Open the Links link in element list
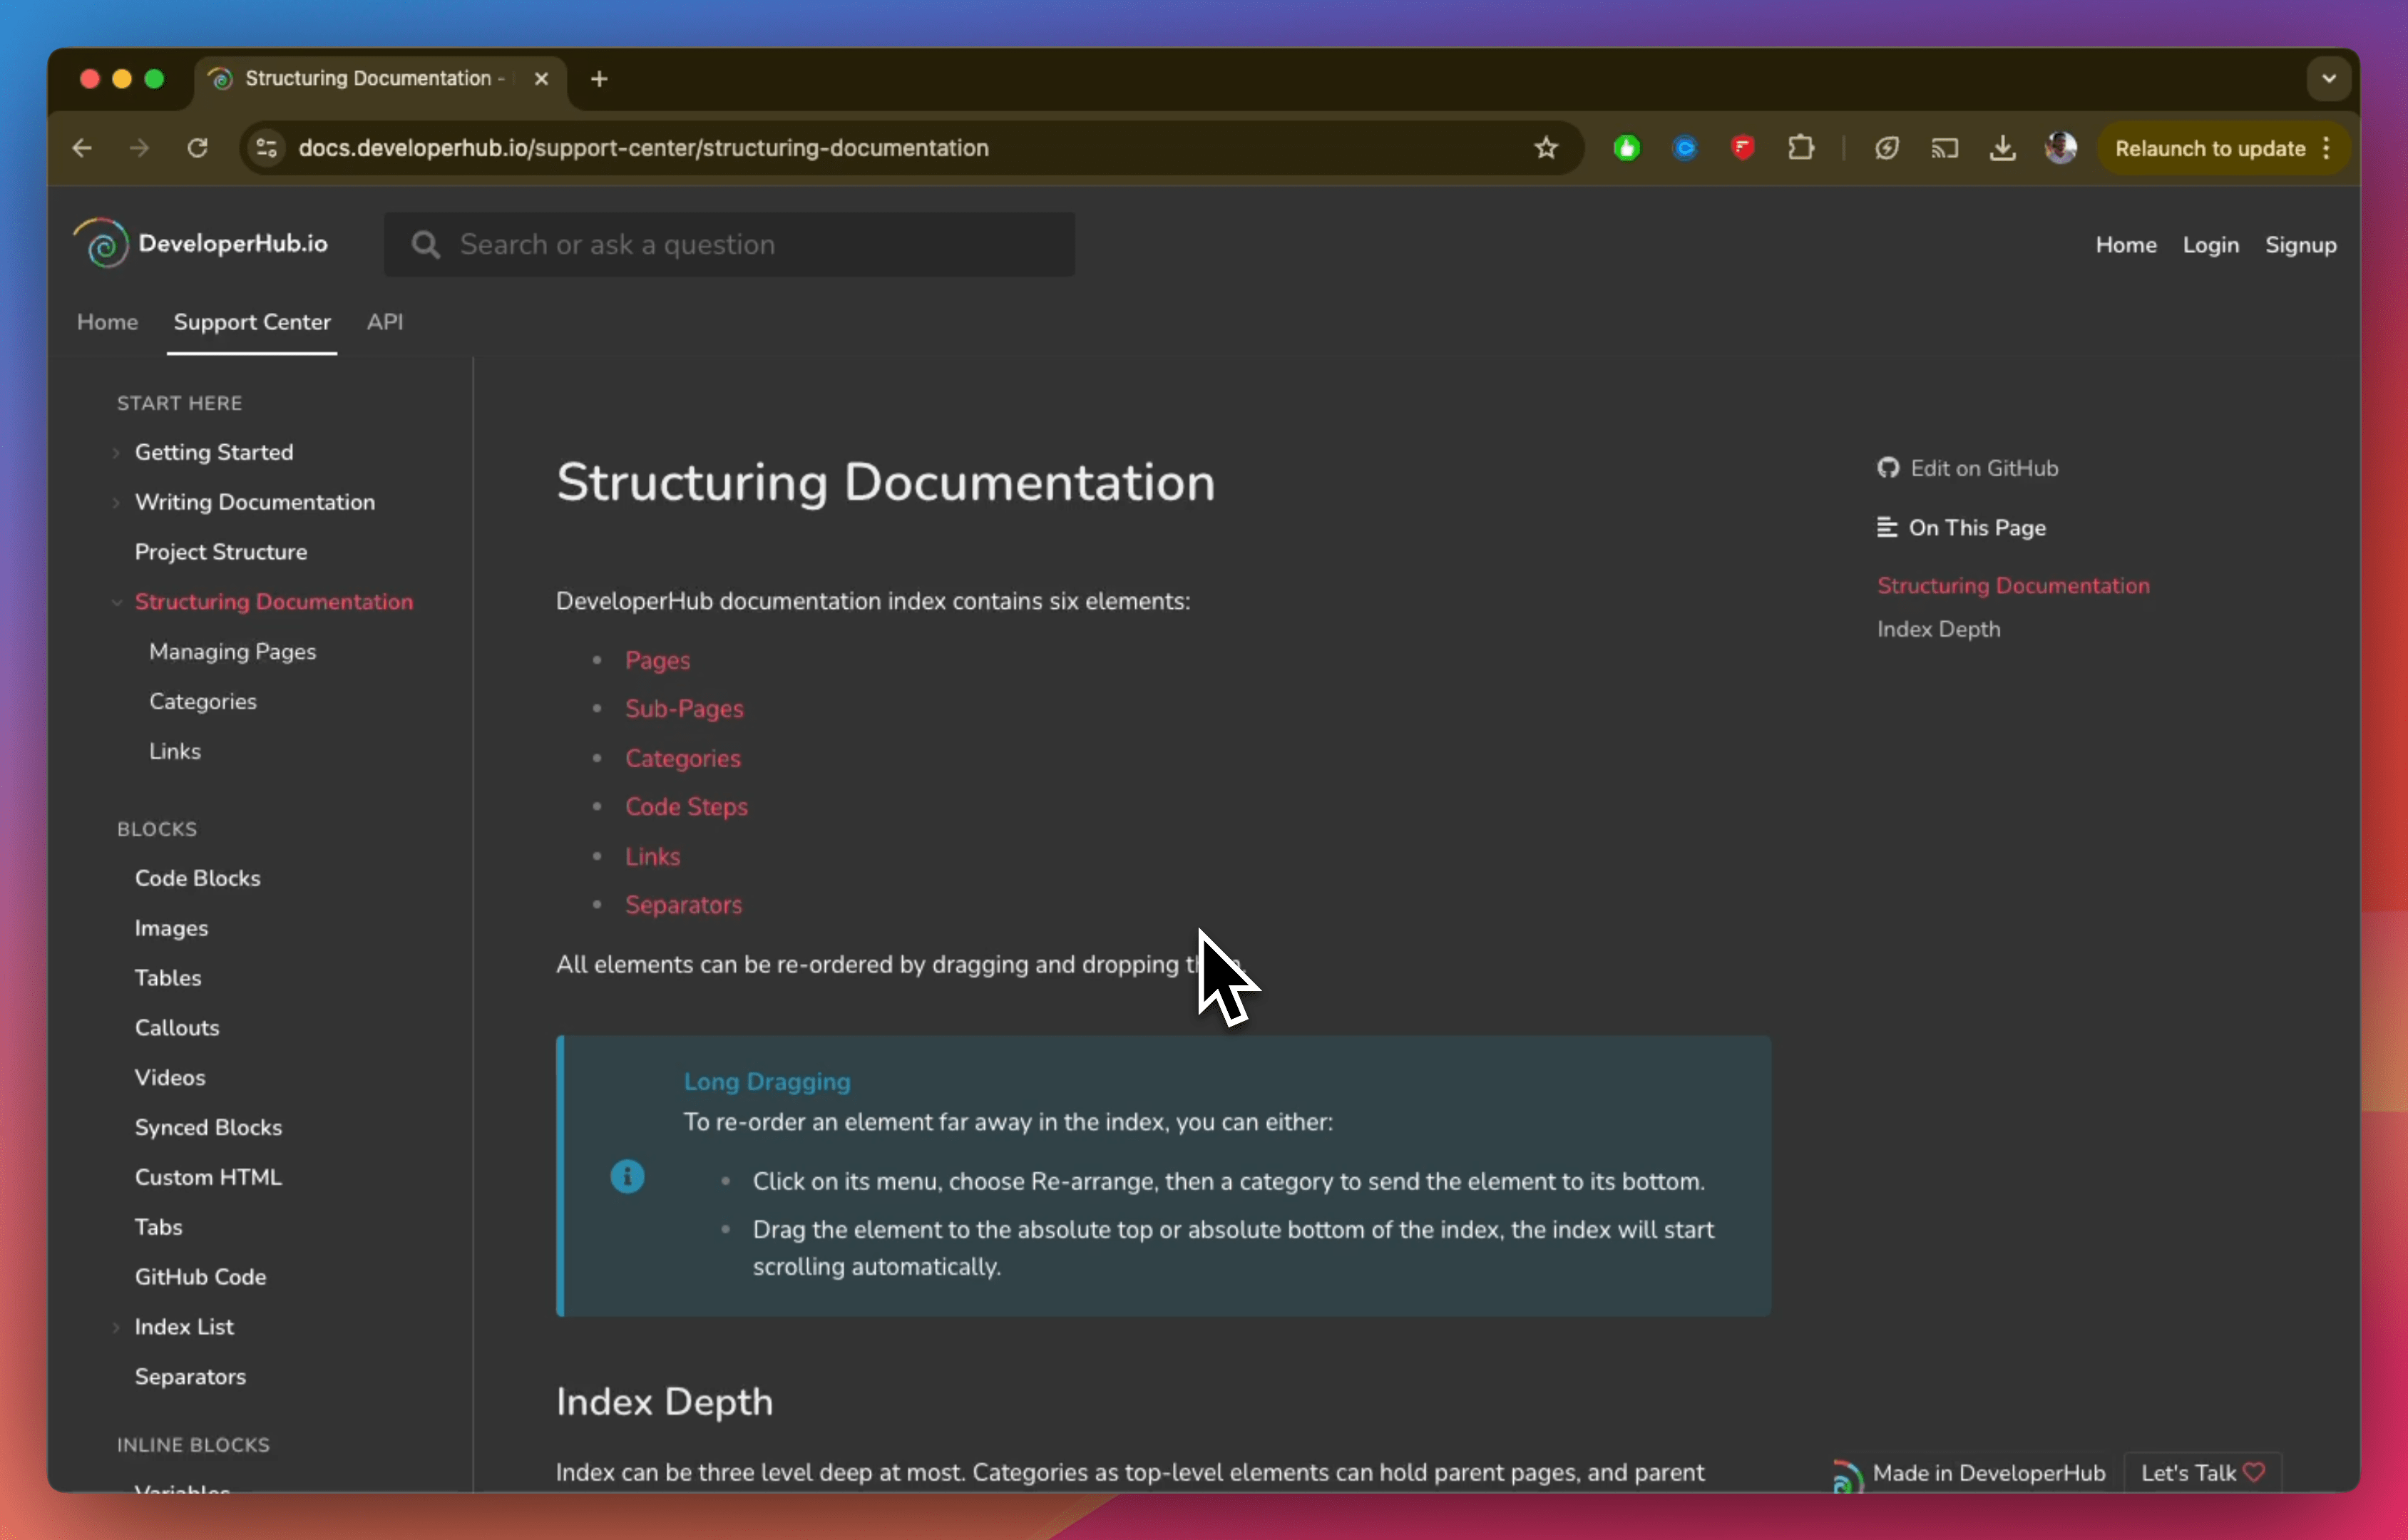The width and height of the screenshot is (2408, 1540). tap(652, 856)
